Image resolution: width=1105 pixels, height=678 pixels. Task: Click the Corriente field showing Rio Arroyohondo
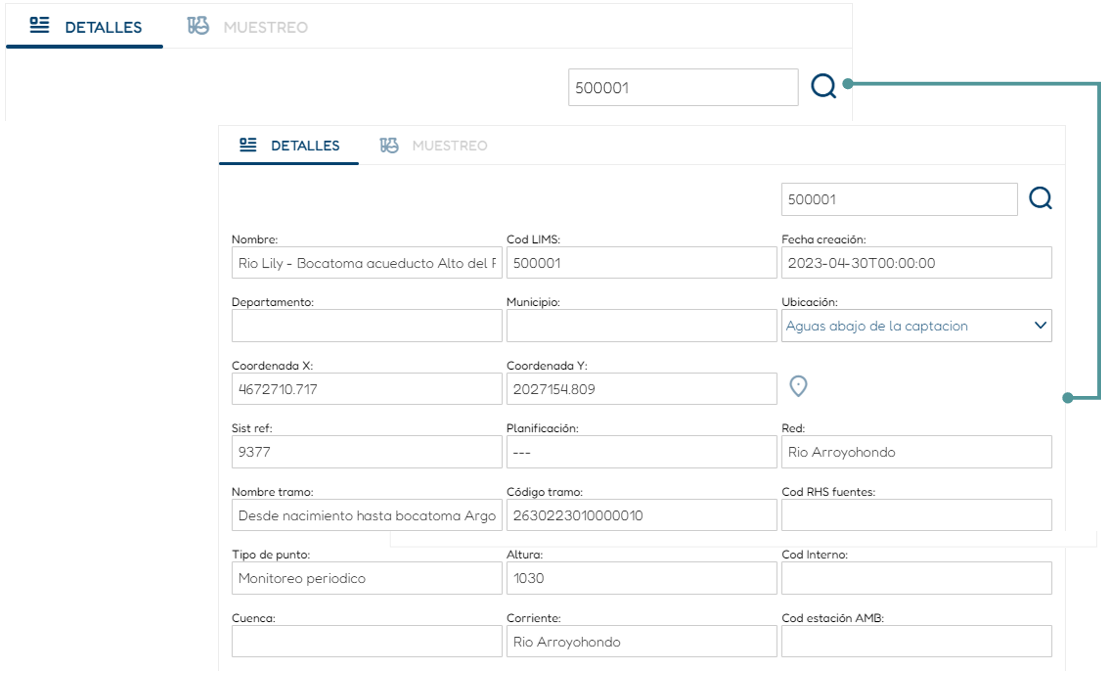point(641,641)
